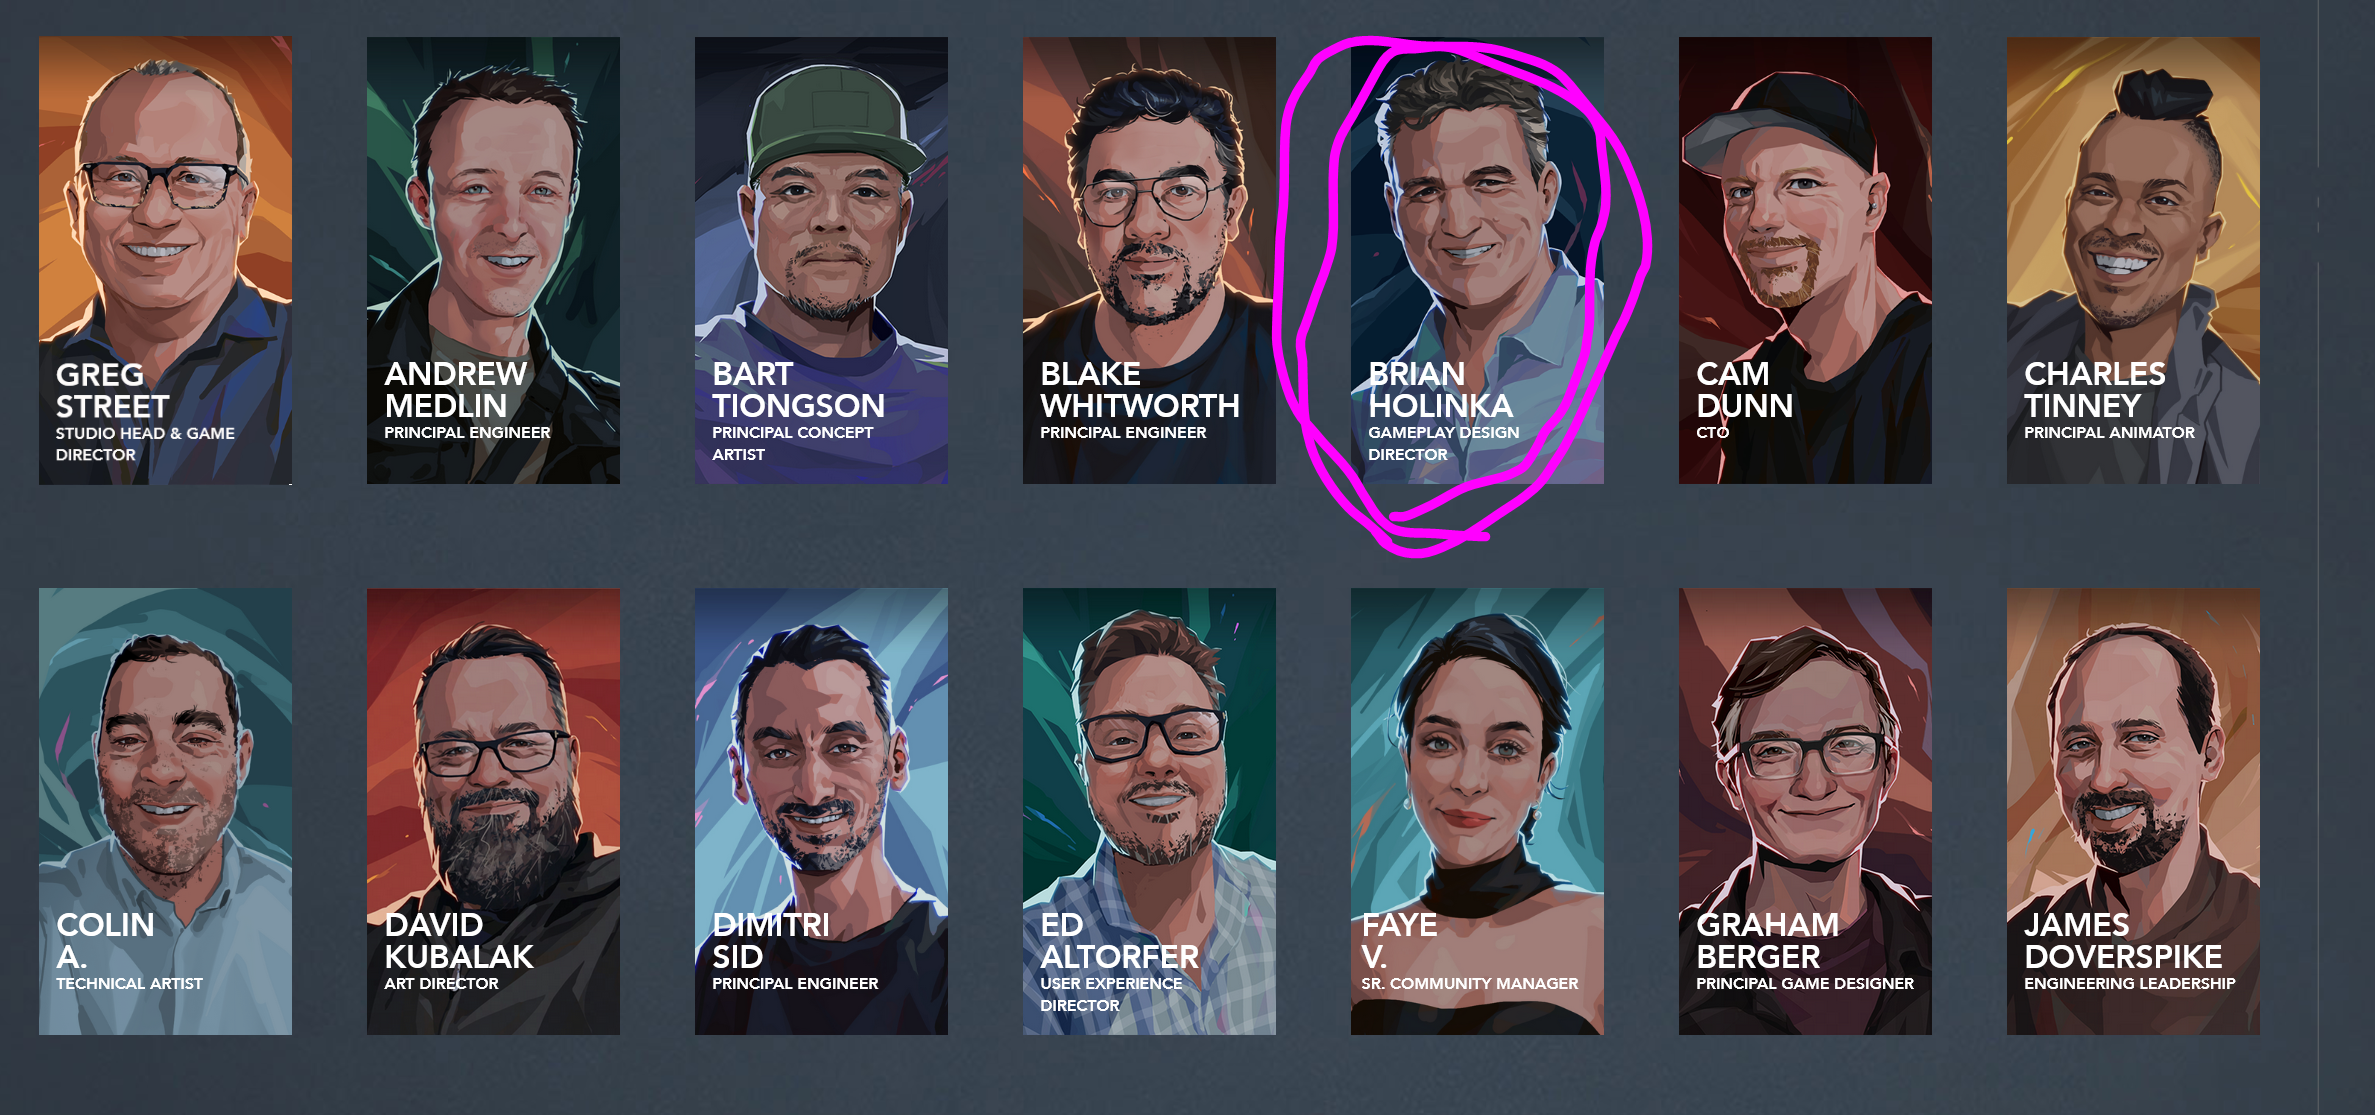Select Faye V.'s community manager card
Viewport: 2375px width, 1115px height.
(1477, 811)
